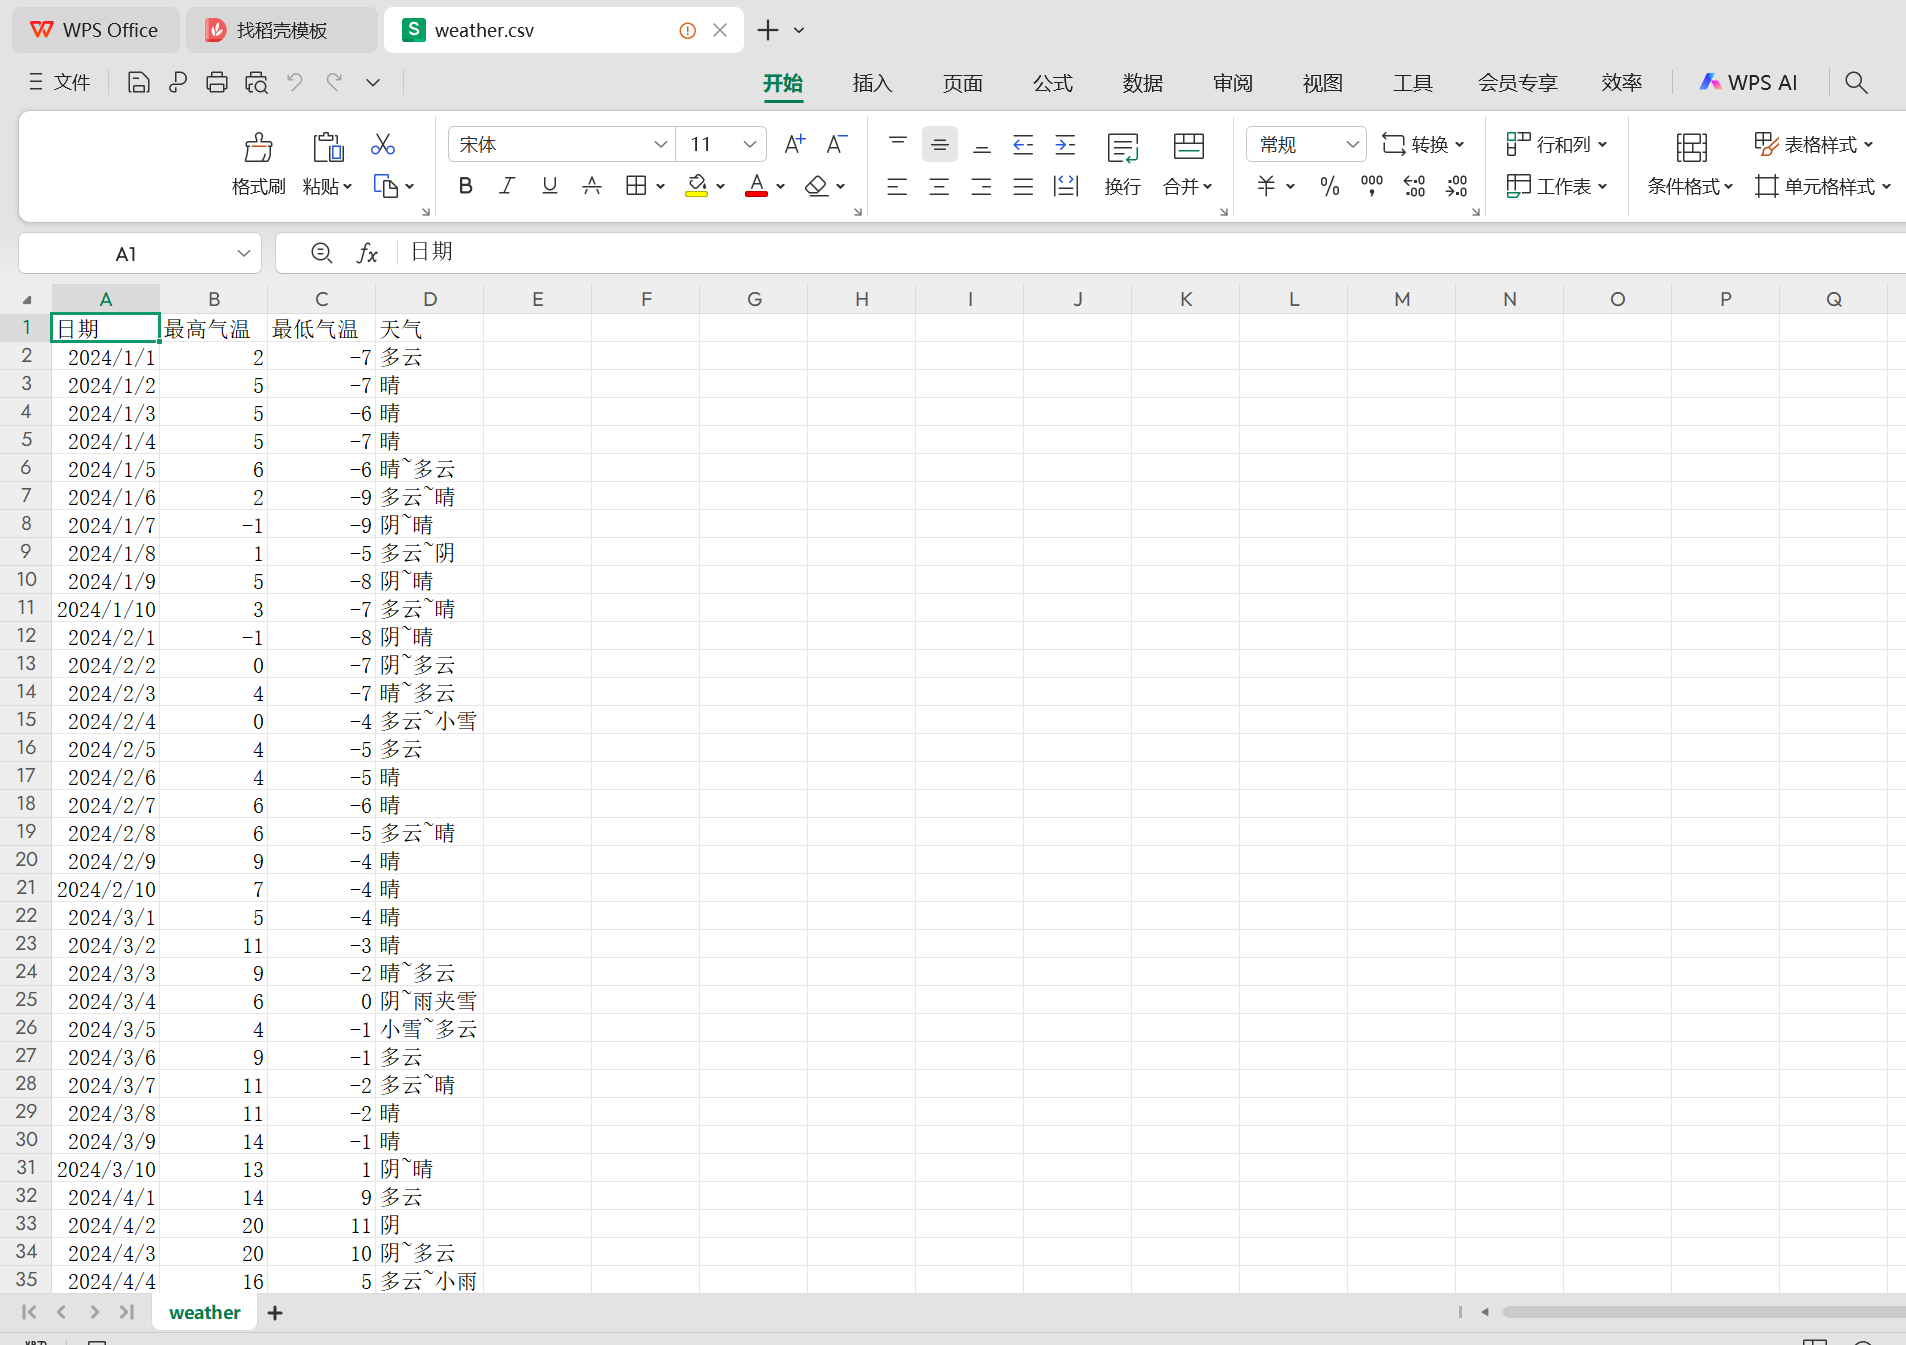Screen dimensions: 1906x1345
Task: Click the Select All corner triangle
Action: point(27,299)
